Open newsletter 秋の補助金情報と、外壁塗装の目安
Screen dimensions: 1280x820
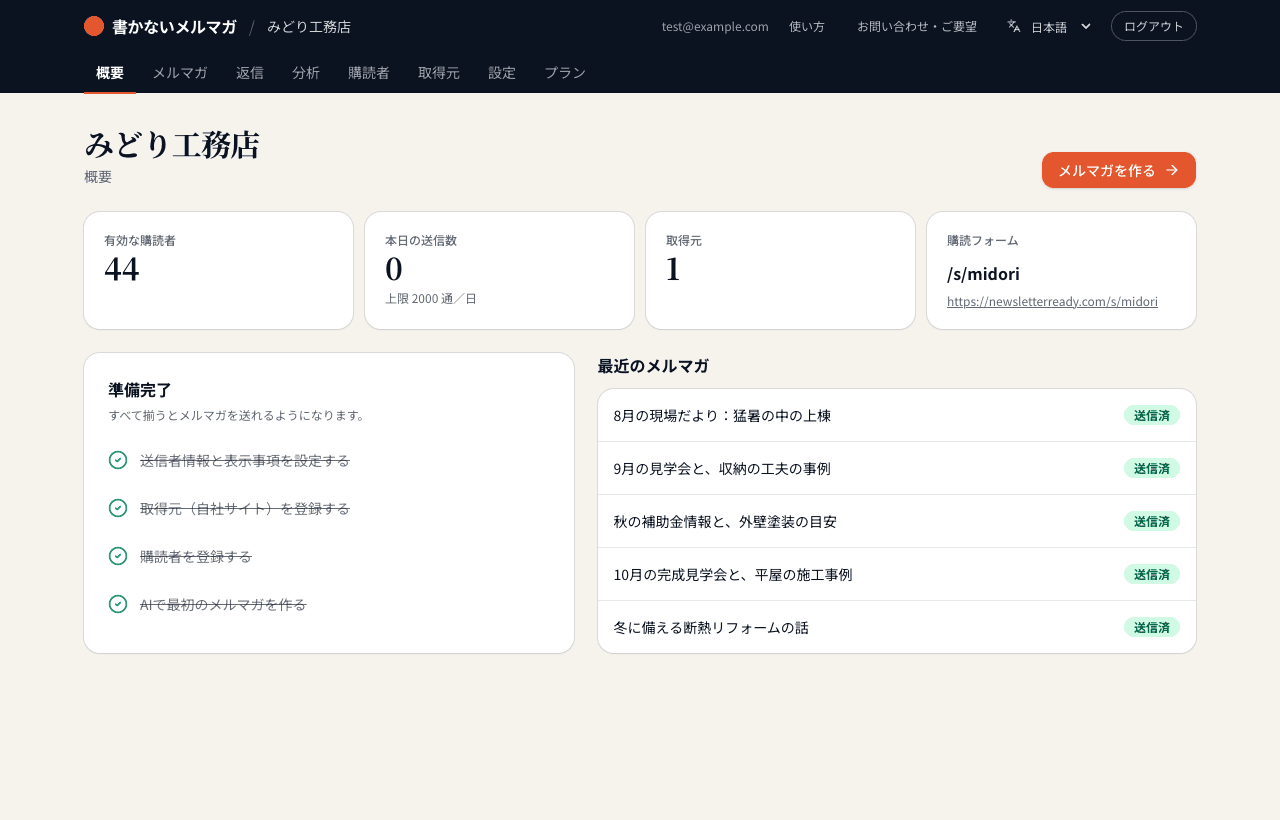click(897, 521)
